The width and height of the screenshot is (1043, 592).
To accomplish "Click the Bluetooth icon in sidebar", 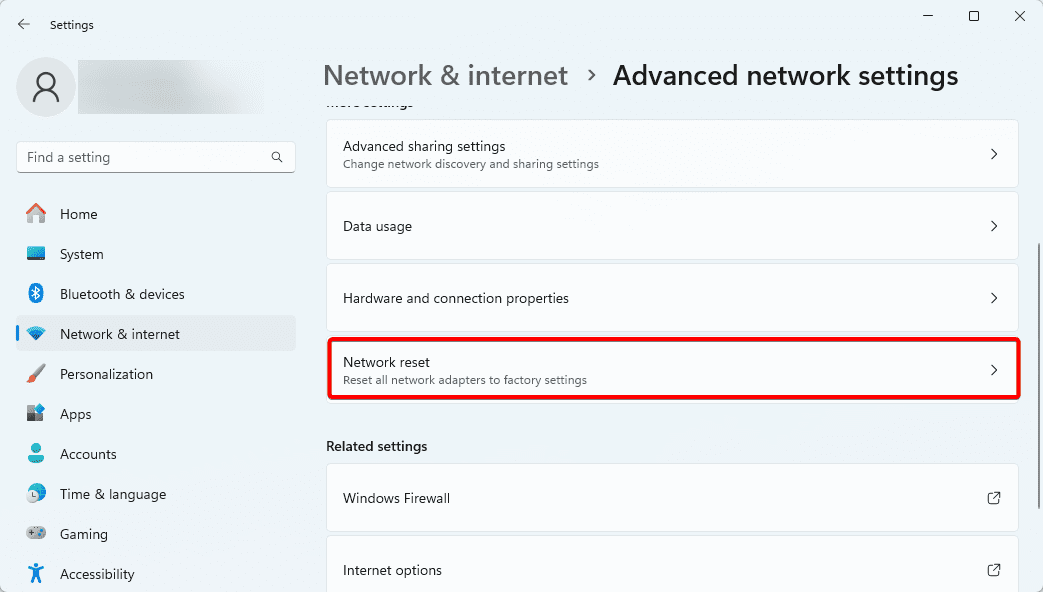I will coord(36,293).
